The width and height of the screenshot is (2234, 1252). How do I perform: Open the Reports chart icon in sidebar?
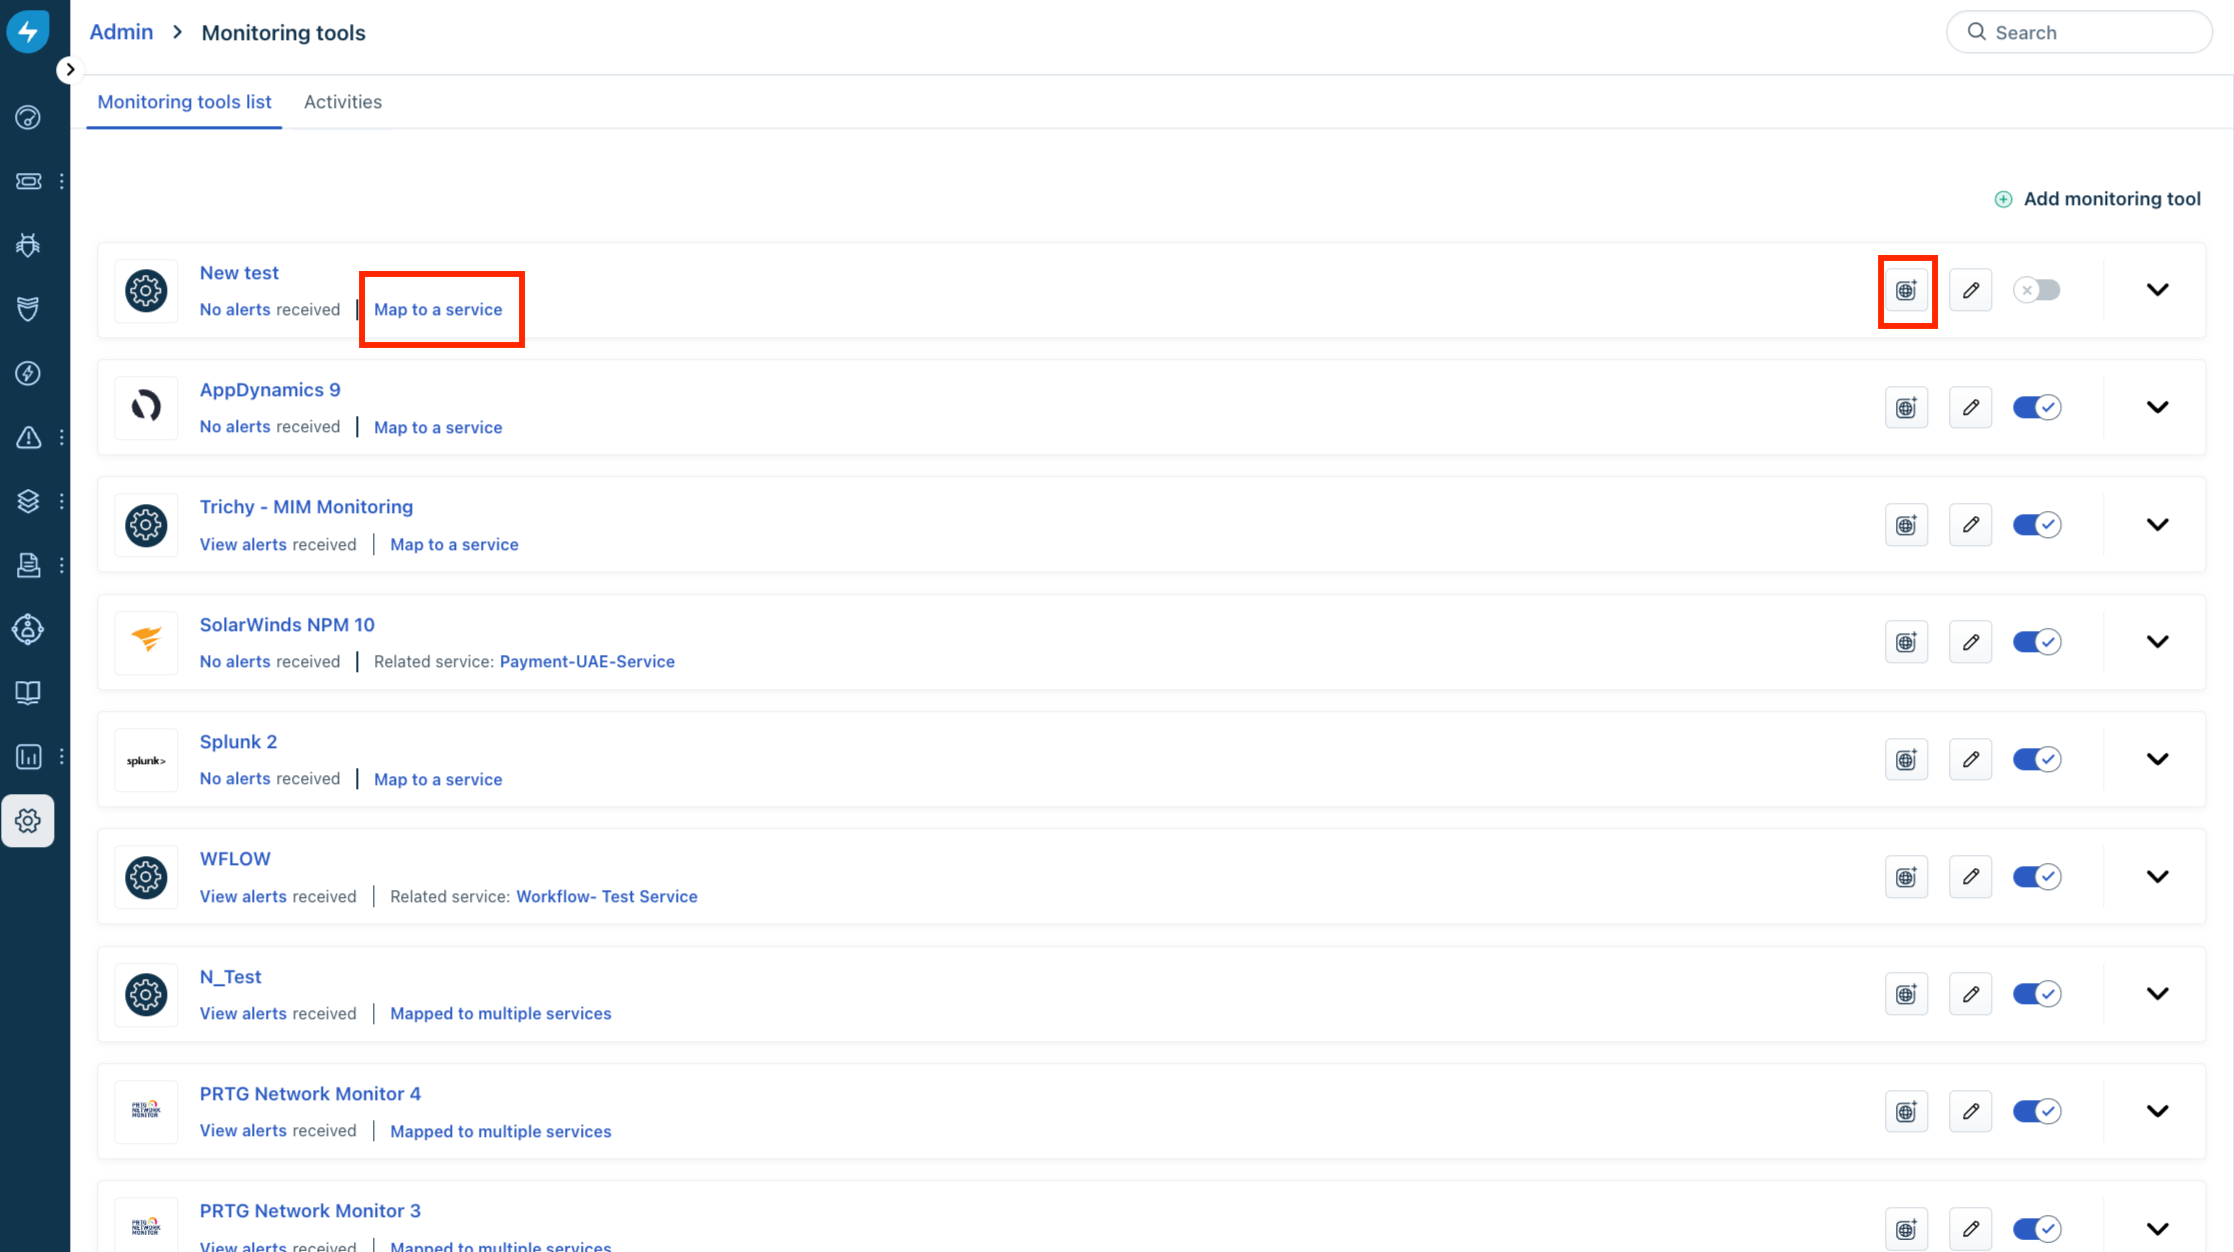(x=28, y=757)
